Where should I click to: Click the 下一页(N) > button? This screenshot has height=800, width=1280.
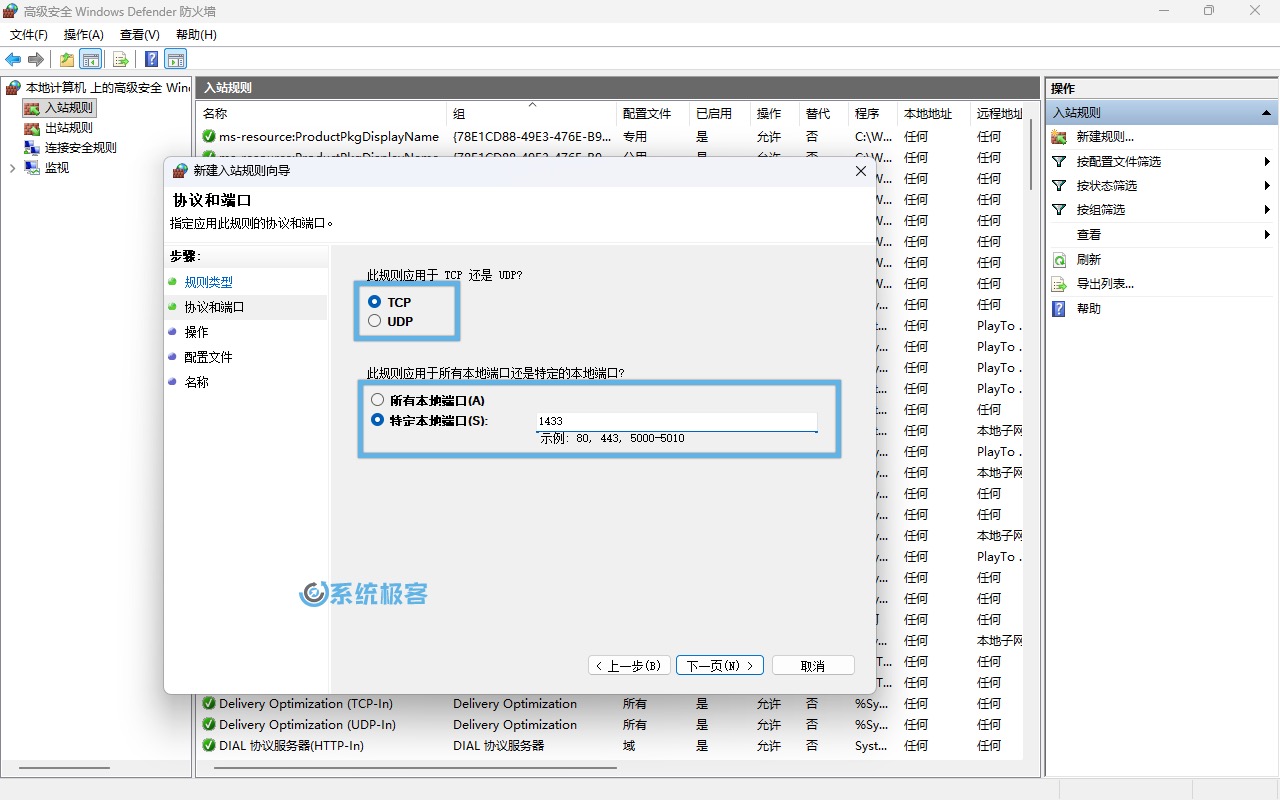720,666
